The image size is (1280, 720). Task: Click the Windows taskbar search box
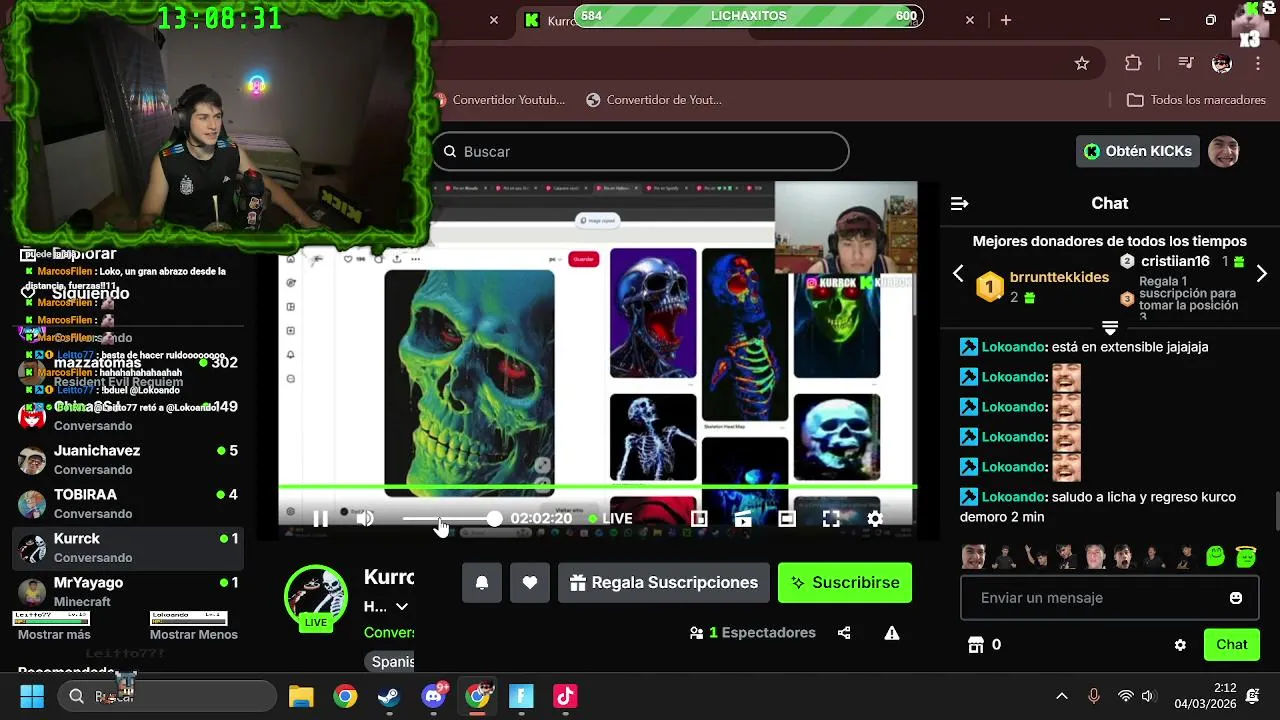tap(166, 696)
